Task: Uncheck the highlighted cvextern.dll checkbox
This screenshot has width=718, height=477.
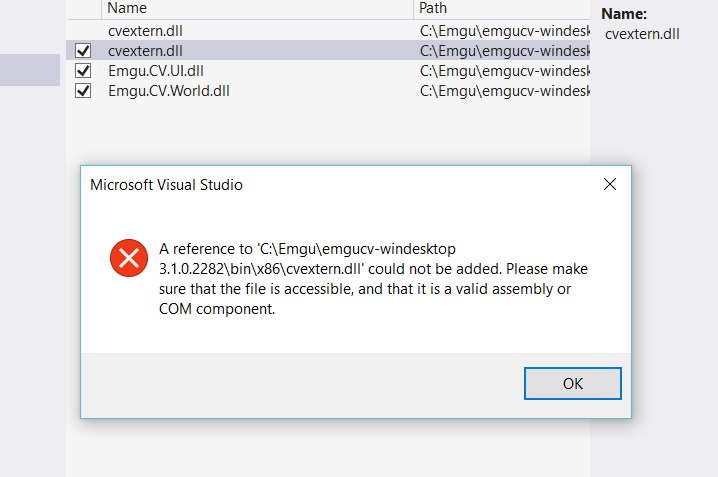Action: coord(83,50)
